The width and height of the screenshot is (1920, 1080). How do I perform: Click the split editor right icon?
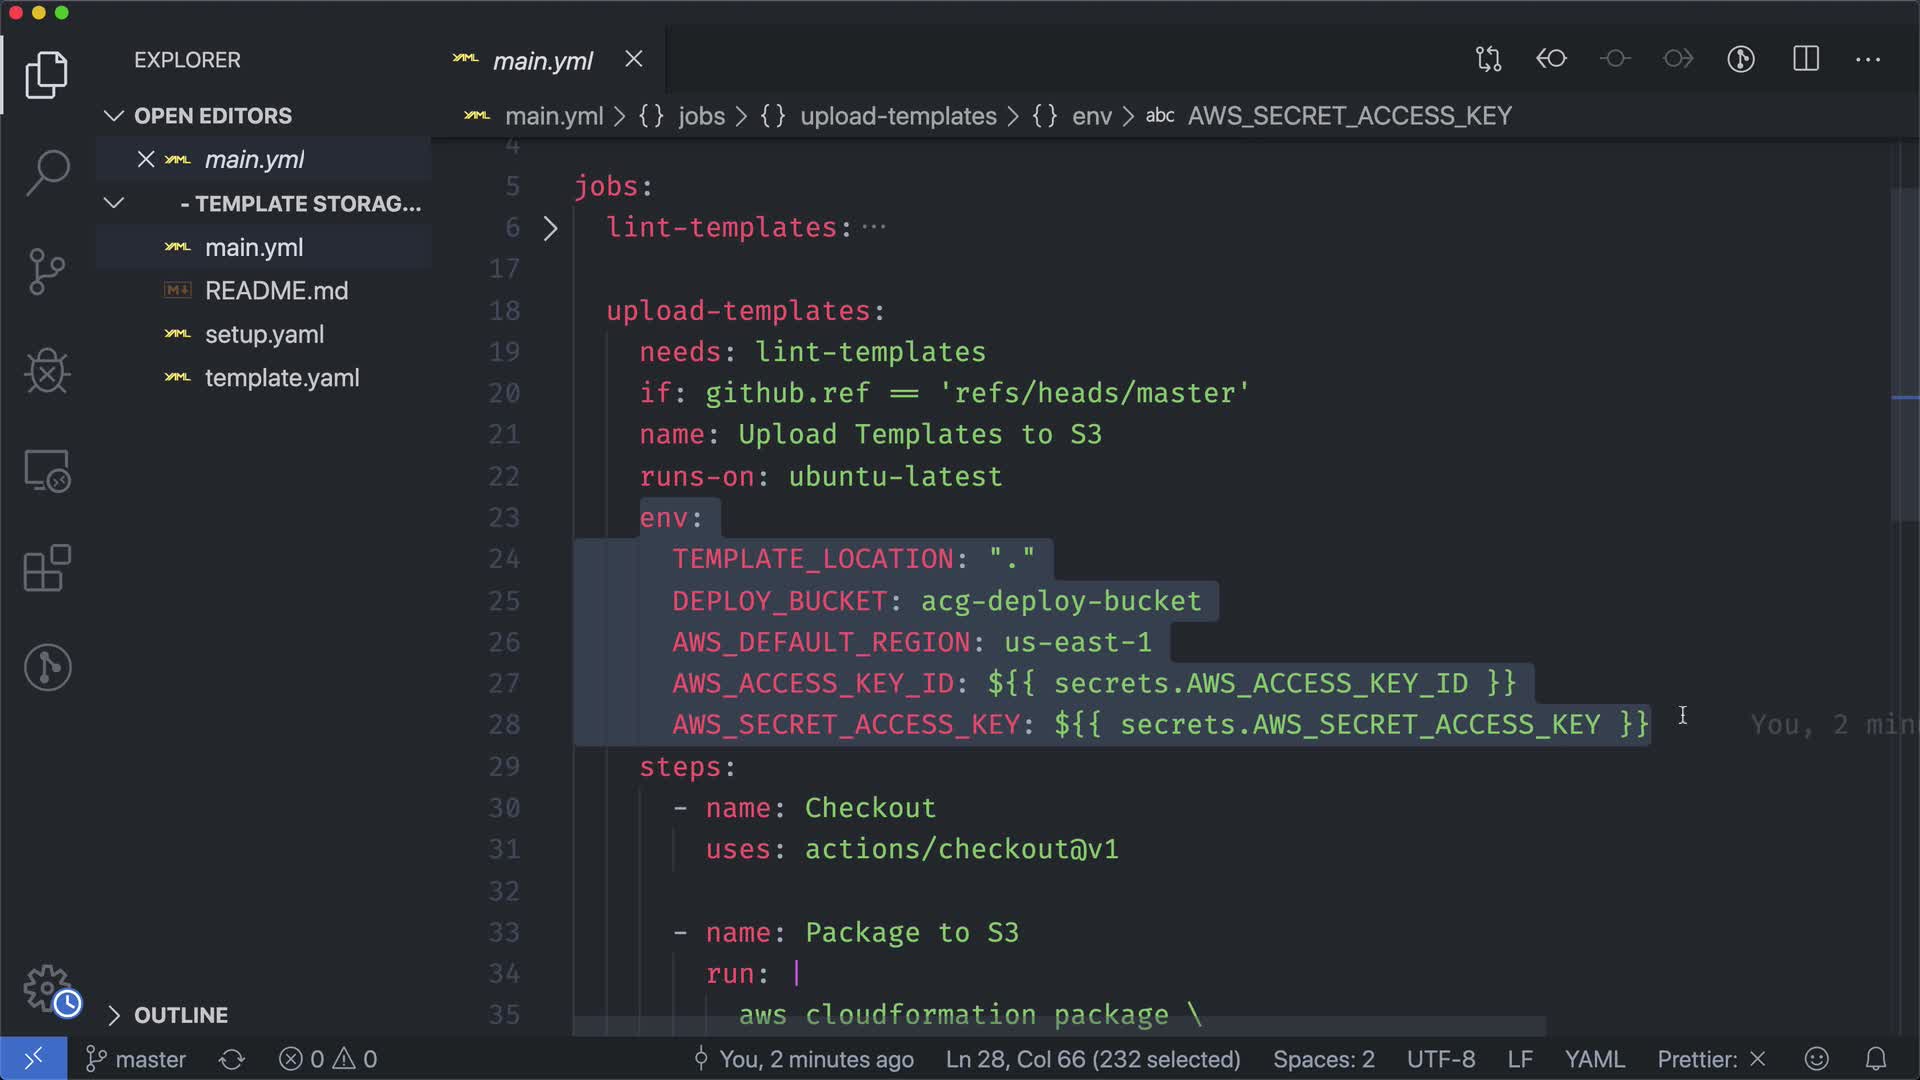coord(1806,59)
